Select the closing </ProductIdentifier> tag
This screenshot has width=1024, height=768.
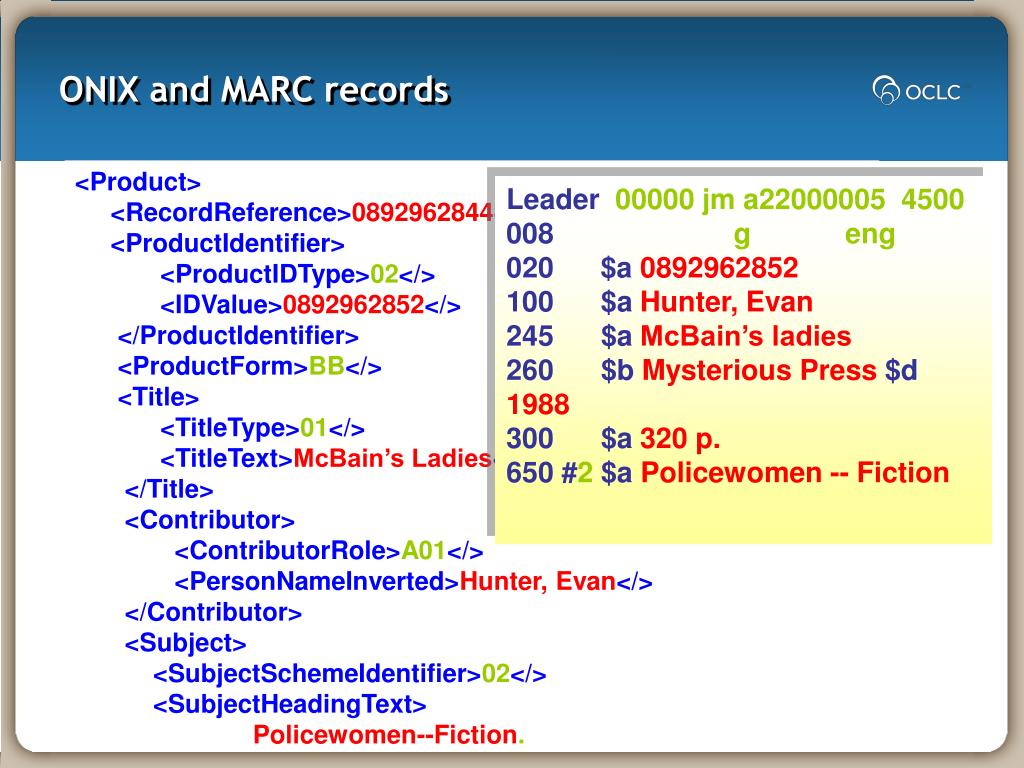tap(238, 336)
